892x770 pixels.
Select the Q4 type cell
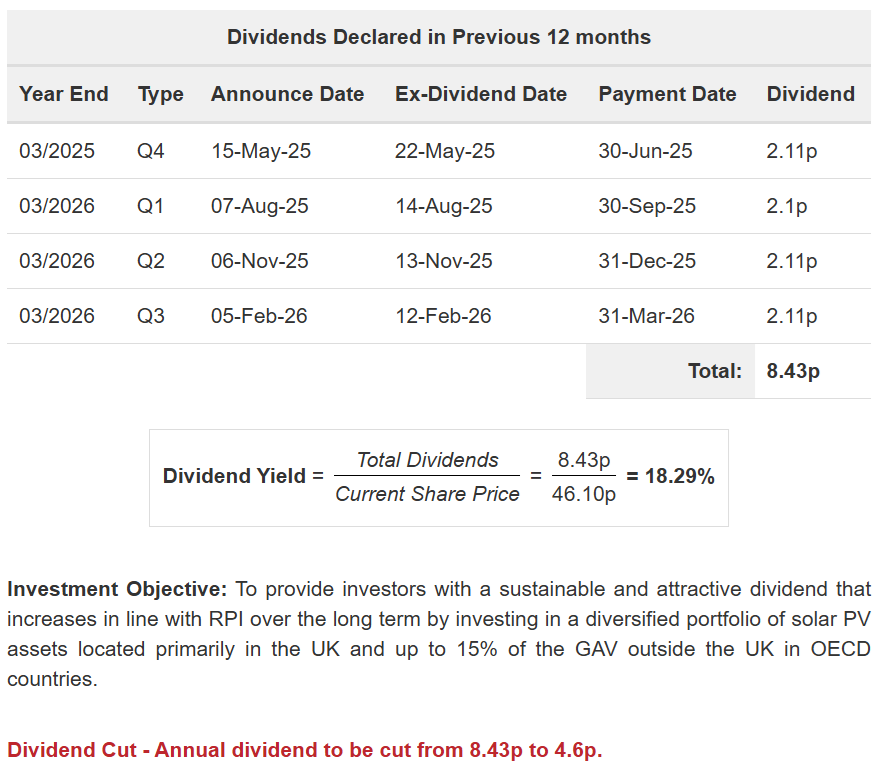pyautogui.click(x=151, y=151)
